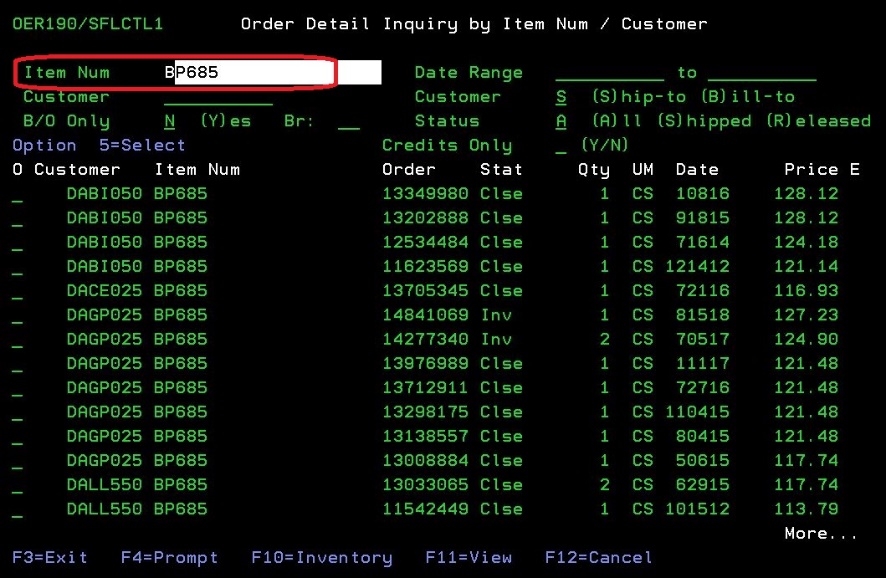Click the Br branch input field
Screen dimensions: 886x578
pyautogui.click(x=348, y=122)
